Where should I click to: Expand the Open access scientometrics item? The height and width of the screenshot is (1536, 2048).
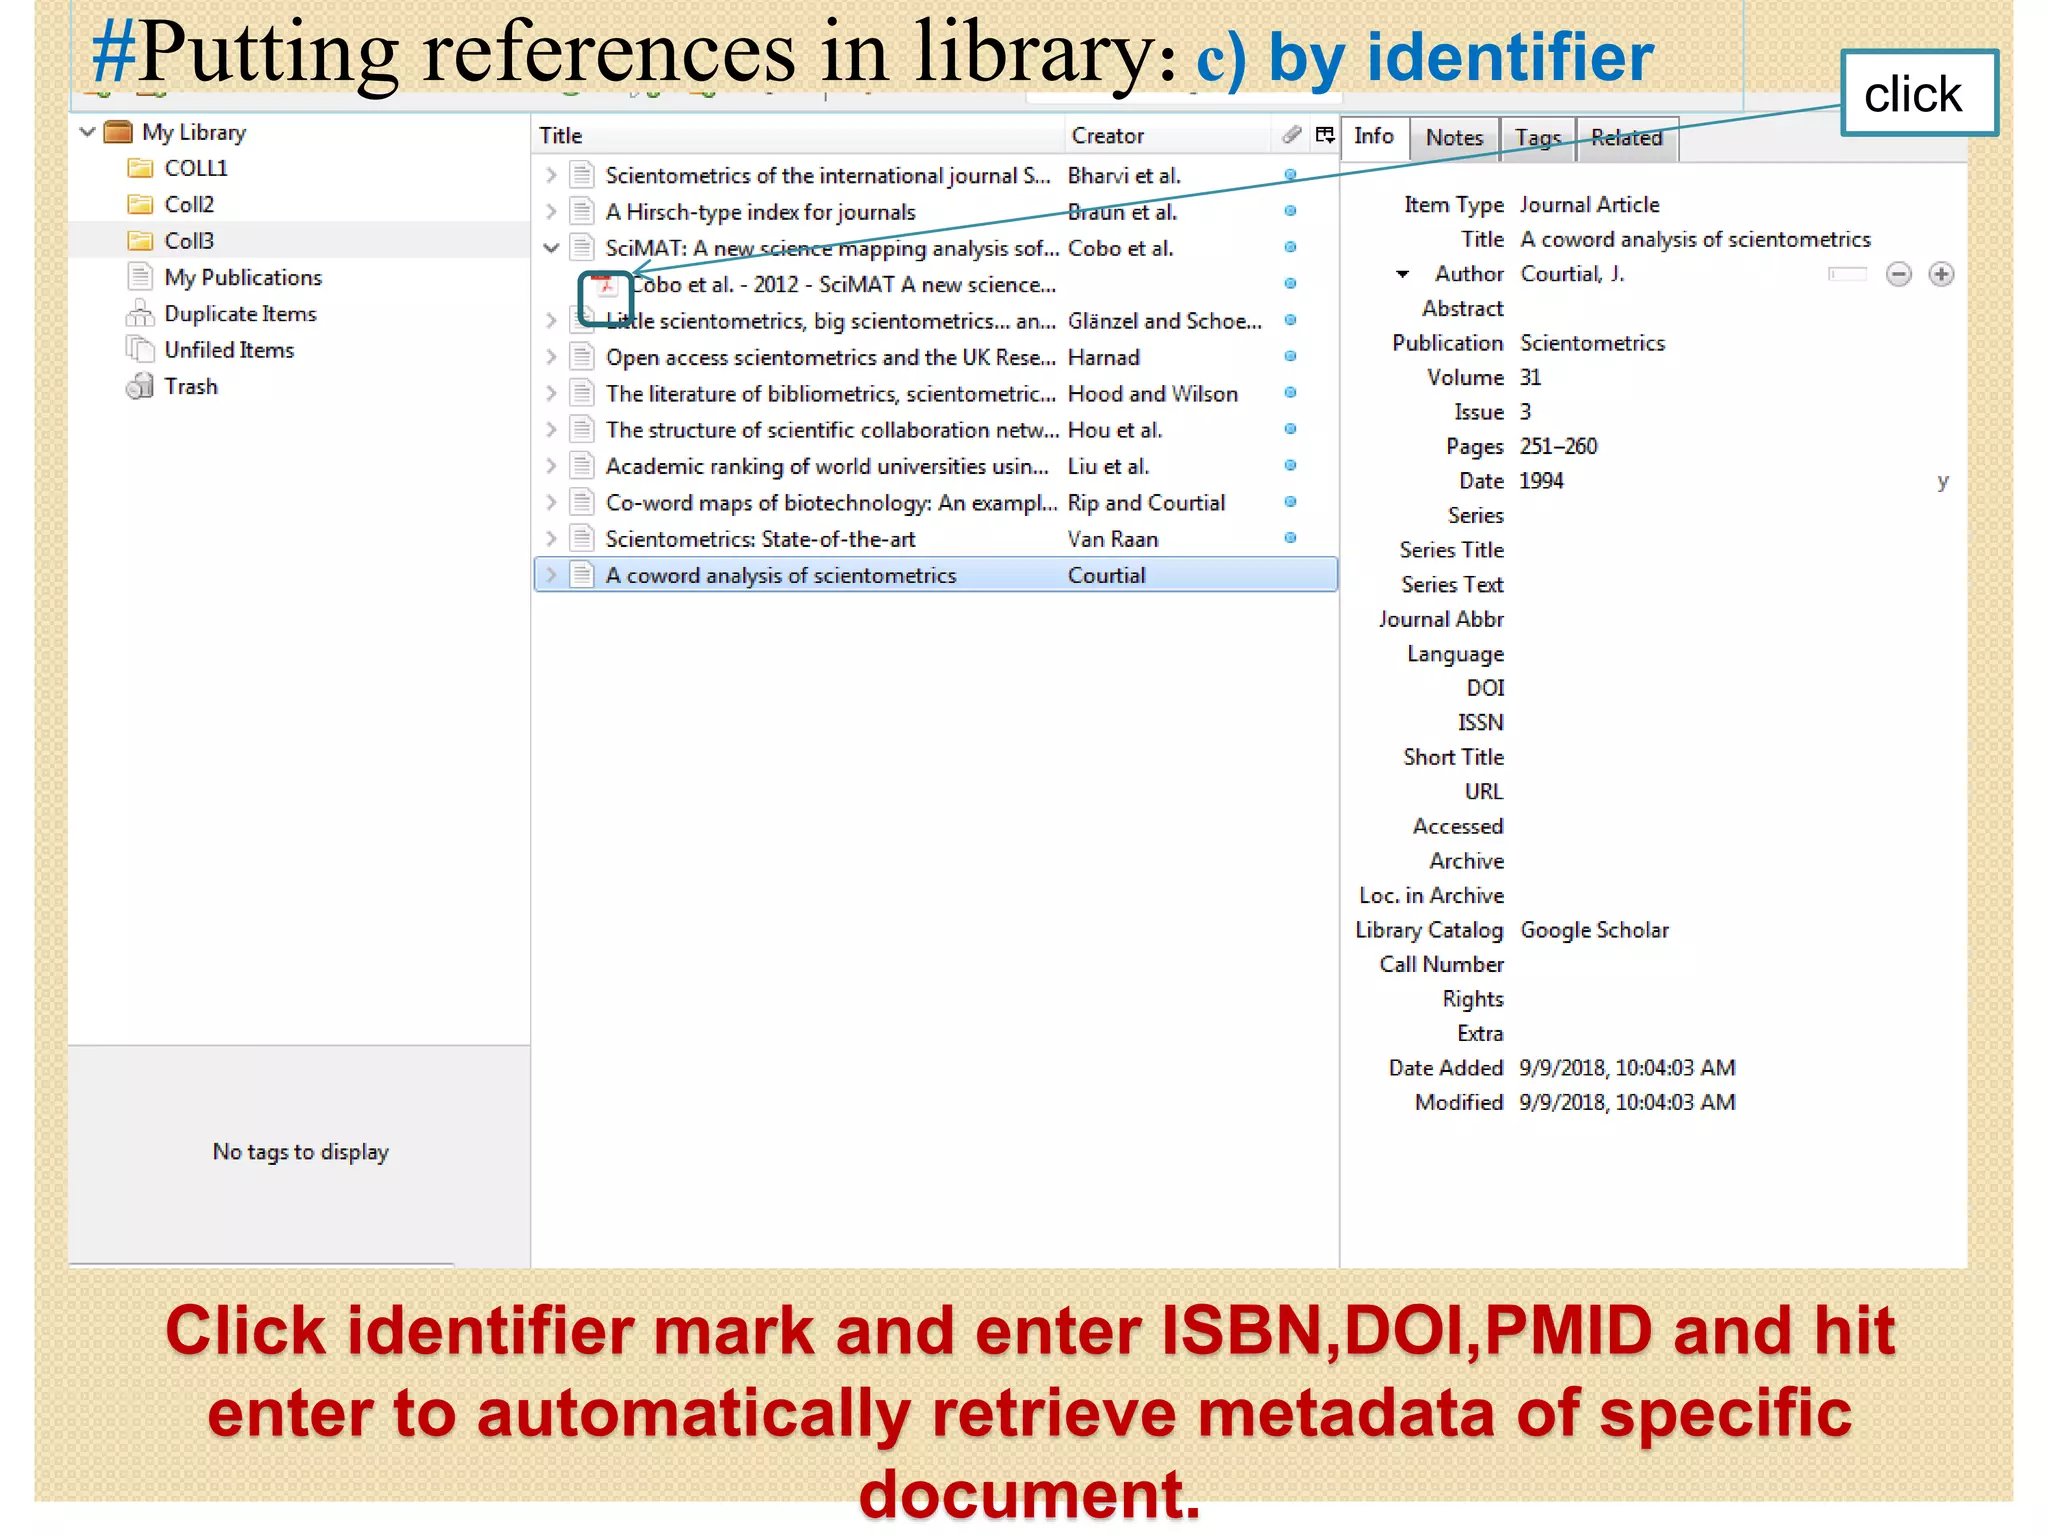[550, 357]
